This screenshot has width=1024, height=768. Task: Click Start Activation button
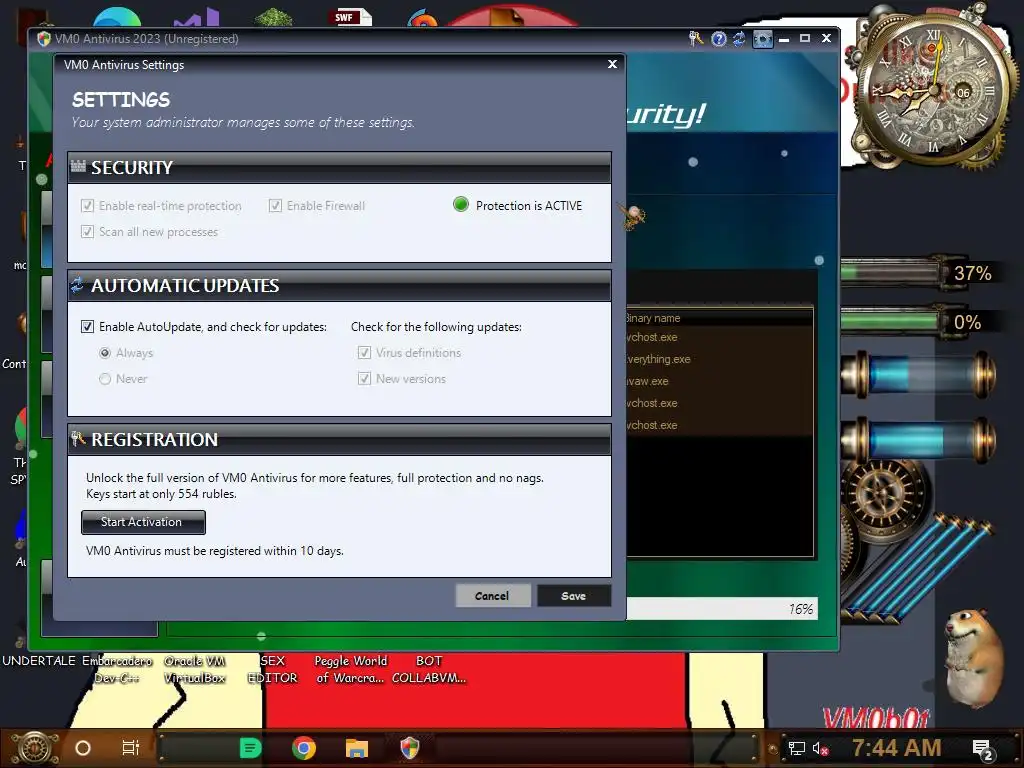coord(143,522)
